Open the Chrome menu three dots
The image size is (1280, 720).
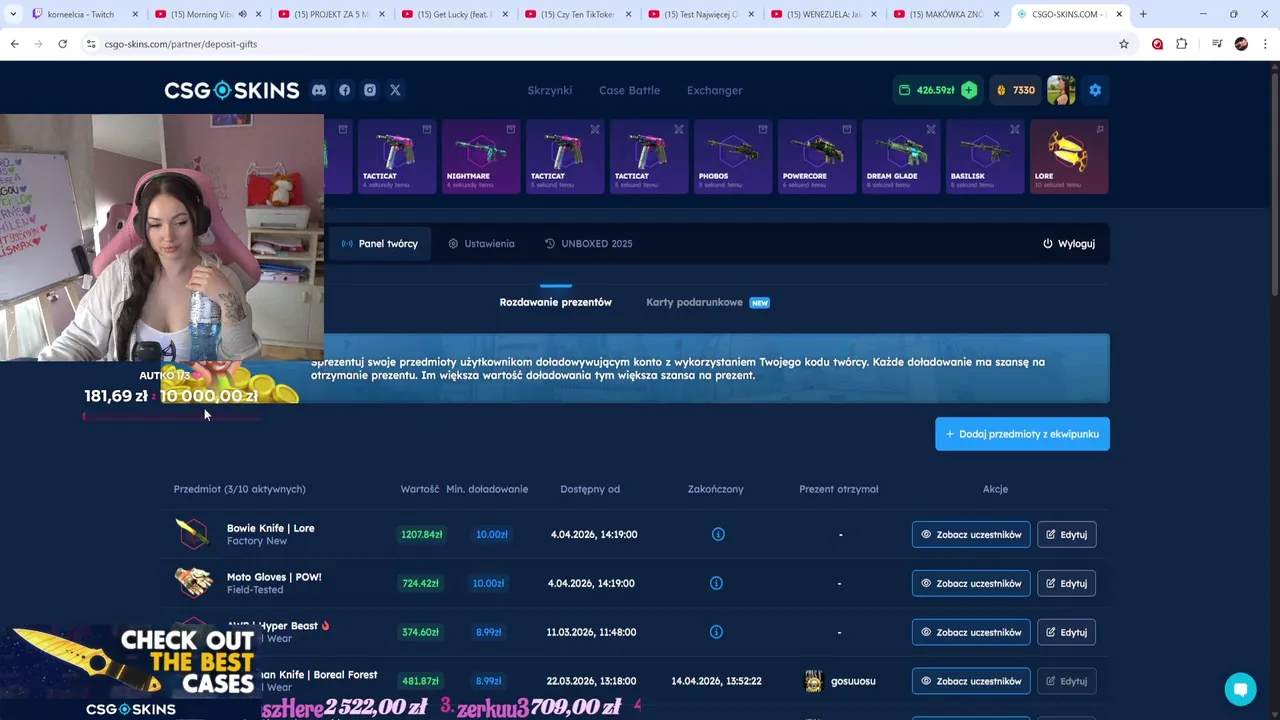point(1266,44)
